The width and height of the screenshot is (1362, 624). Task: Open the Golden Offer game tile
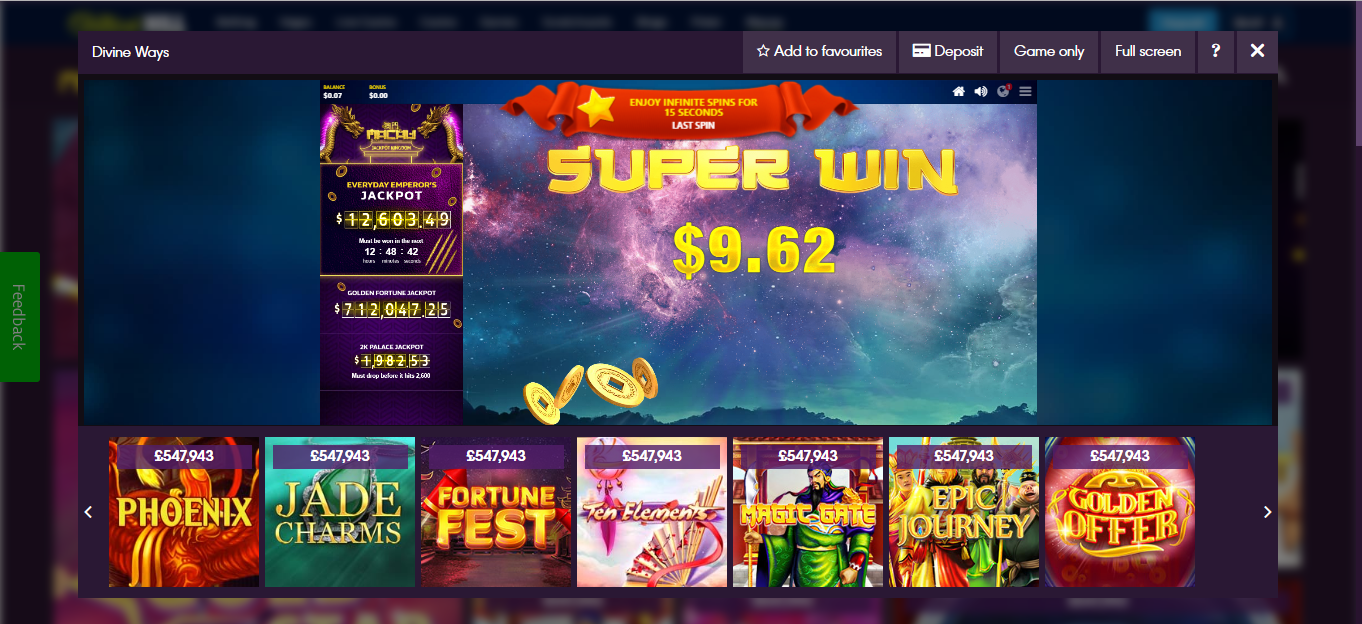(1120, 512)
